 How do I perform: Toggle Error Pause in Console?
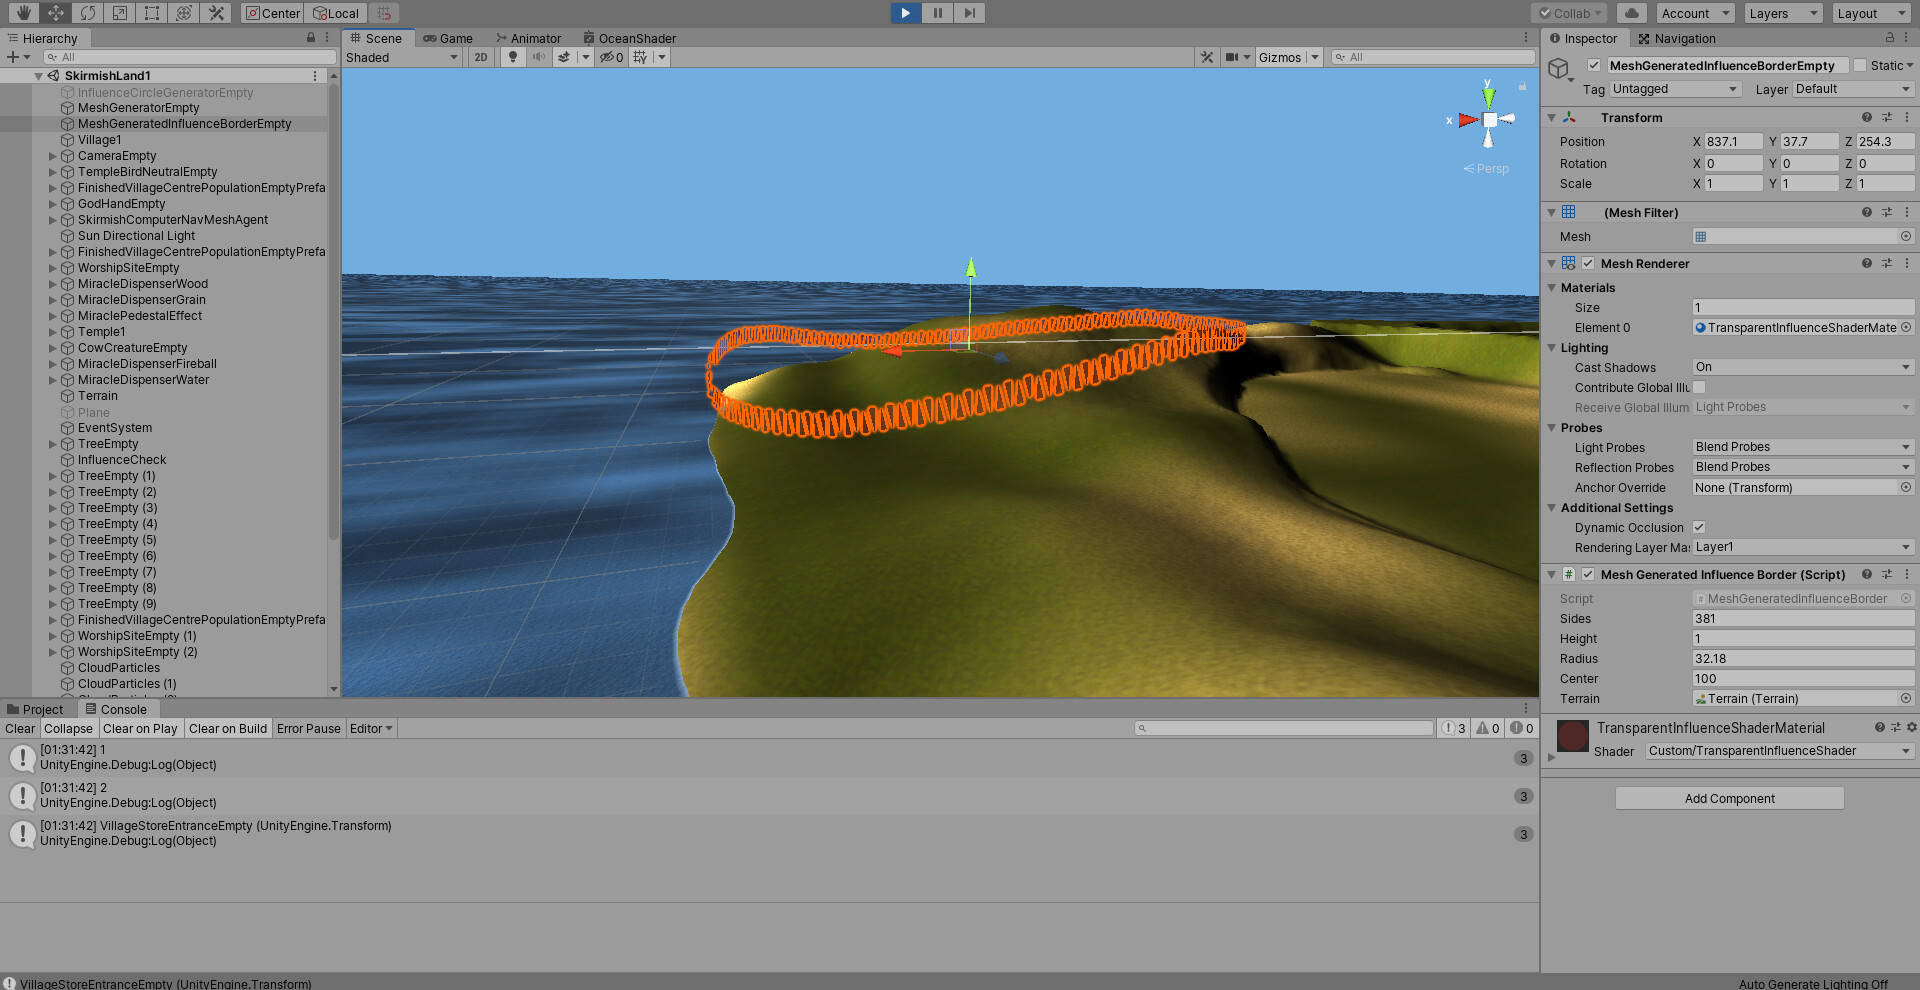pyautogui.click(x=309, y=728)
